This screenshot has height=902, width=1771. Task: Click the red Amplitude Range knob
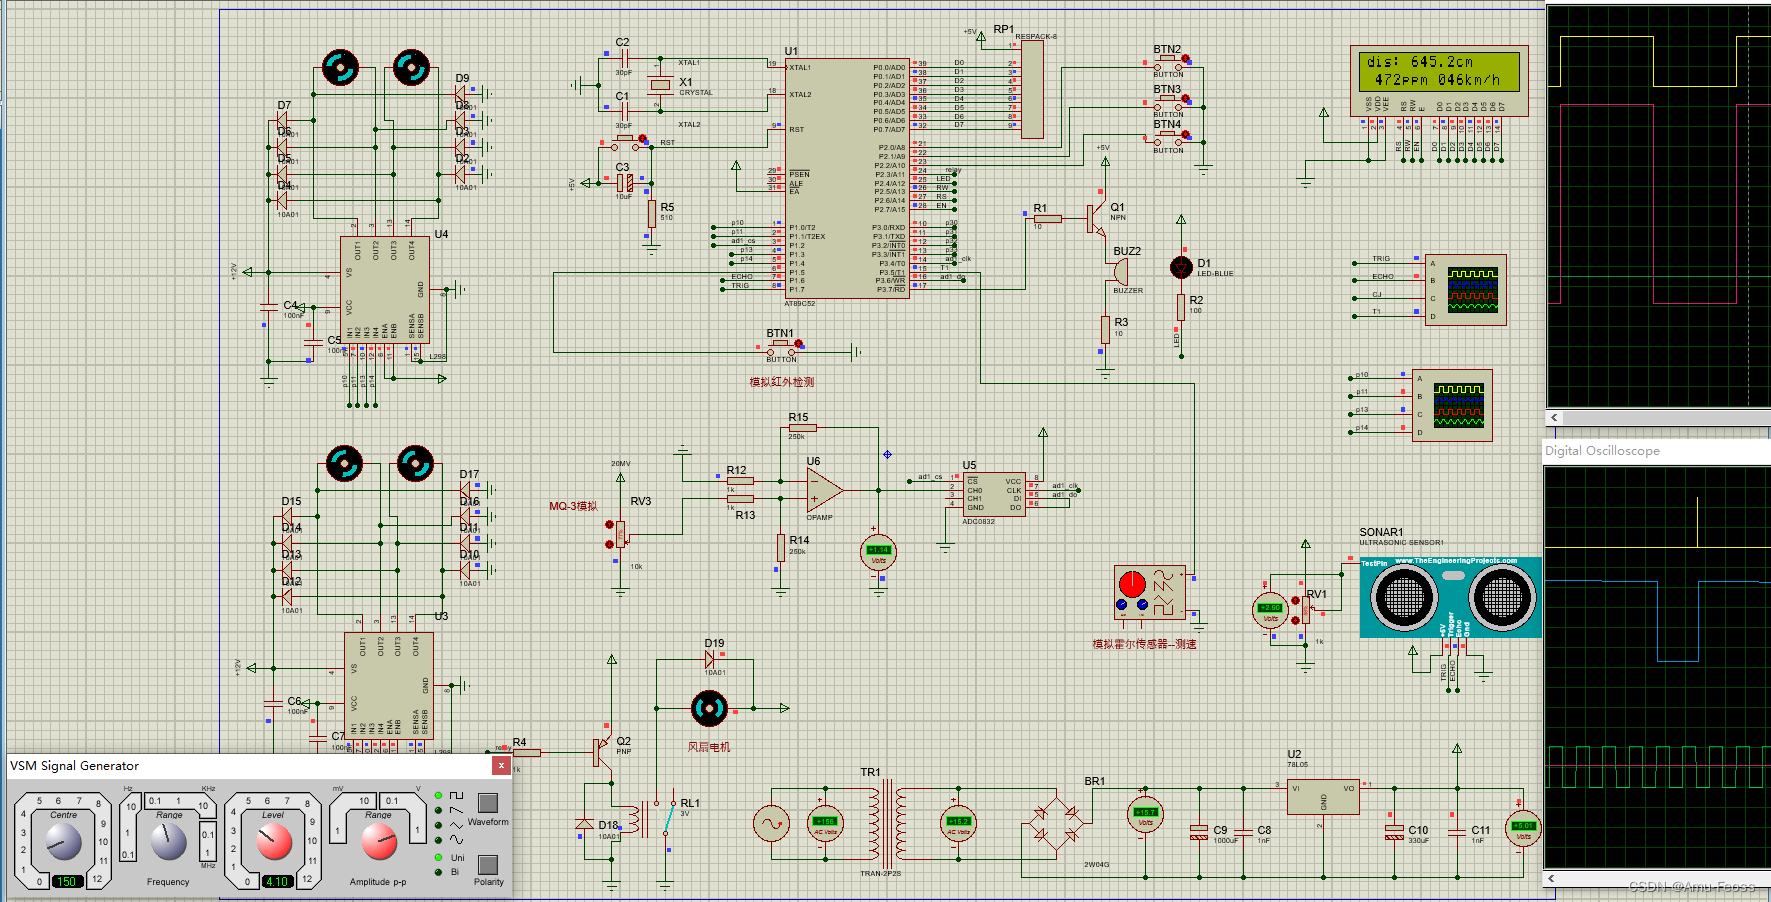coord(379,841)
